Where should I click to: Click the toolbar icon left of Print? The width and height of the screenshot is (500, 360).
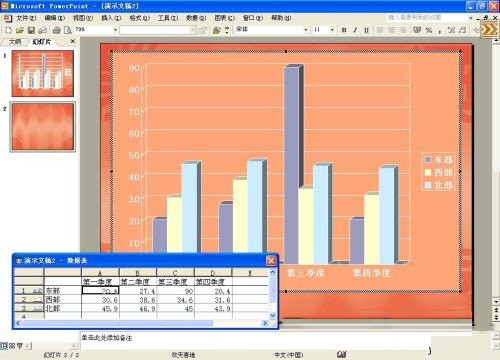pos(42,30)
